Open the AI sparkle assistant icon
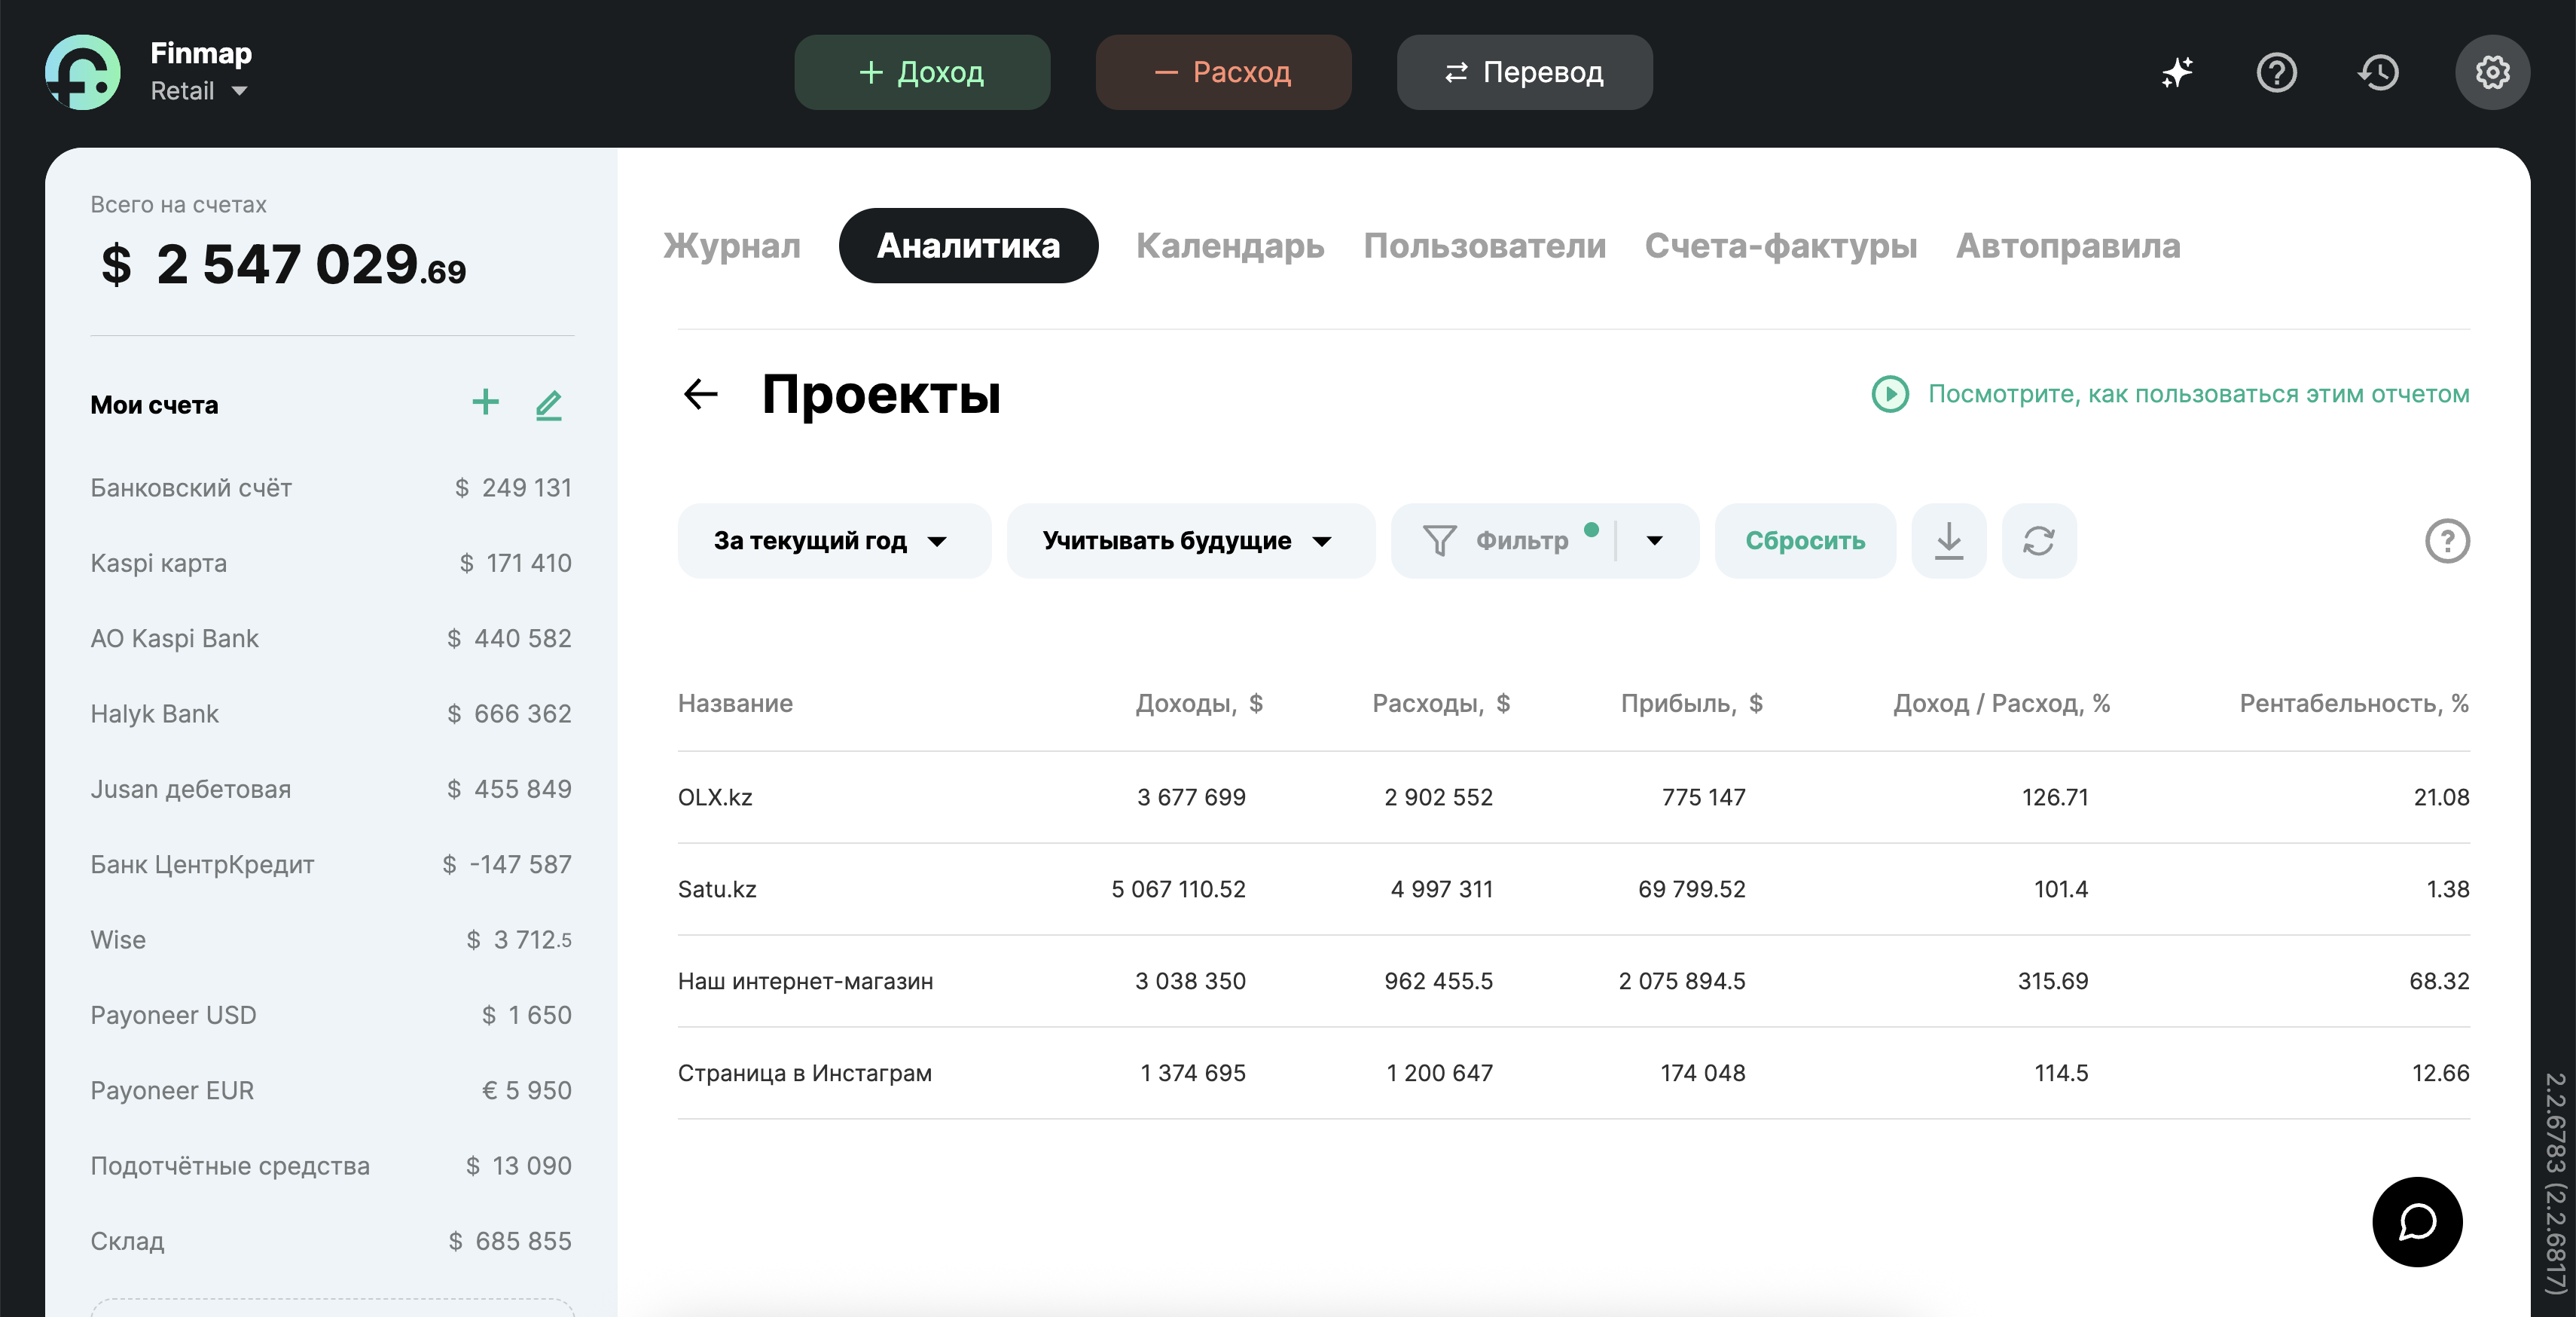2576x1317 pixels. tap(2177, 72)
